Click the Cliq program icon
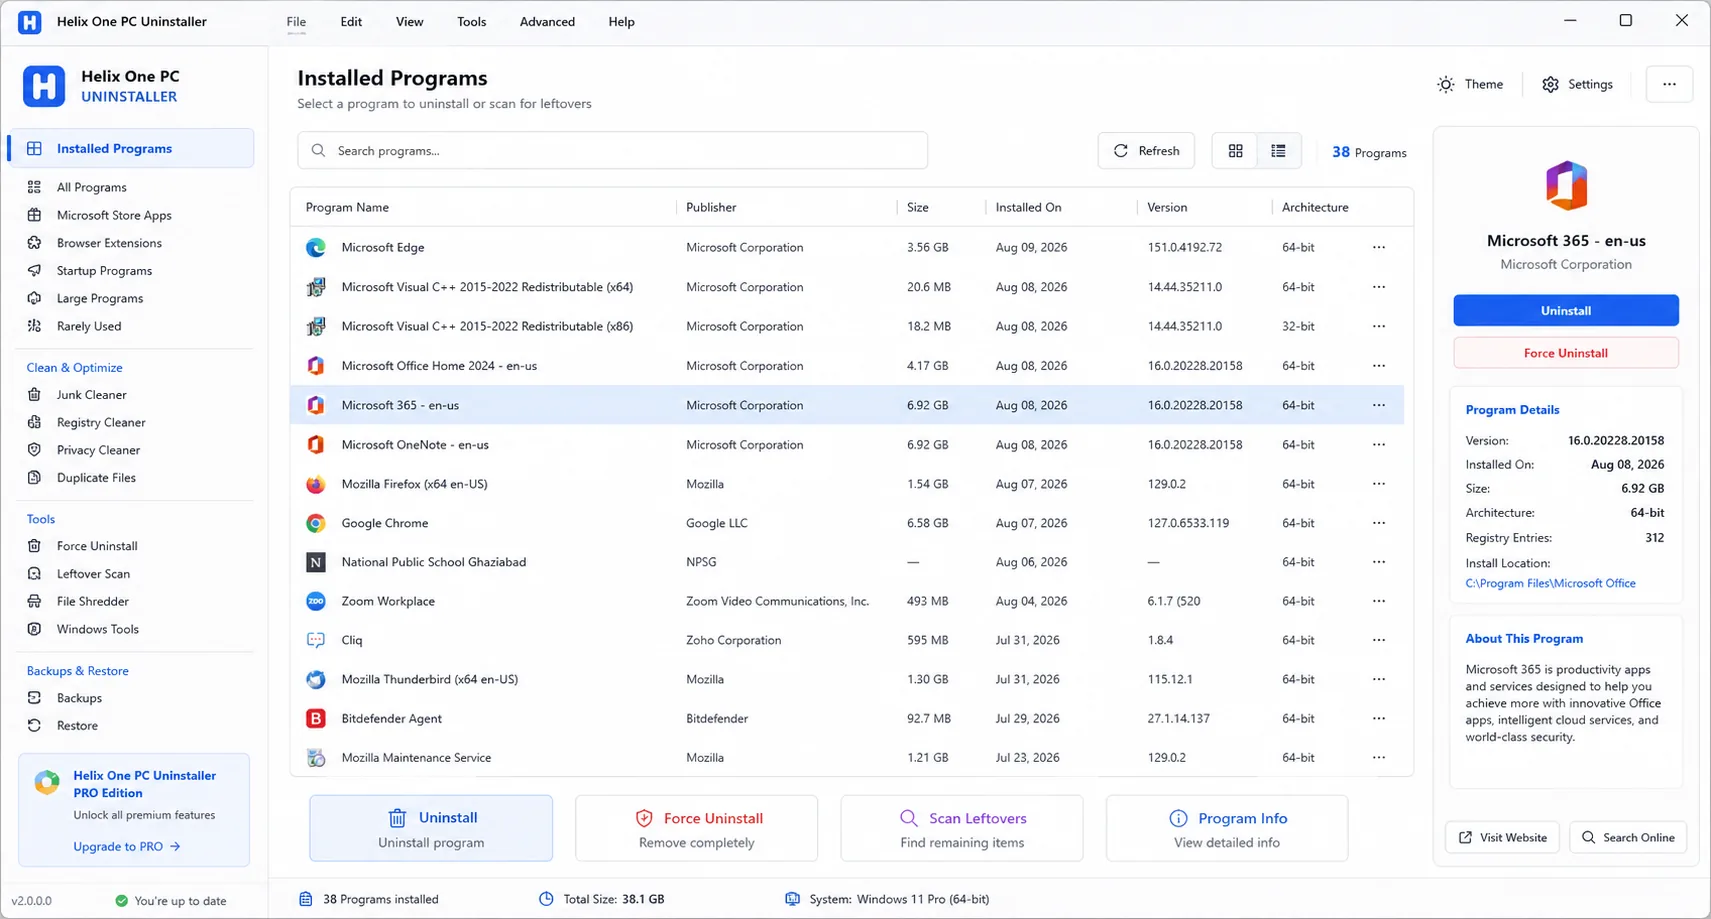This screenshot has width=1711, height=919. click(x=316, y=640)
